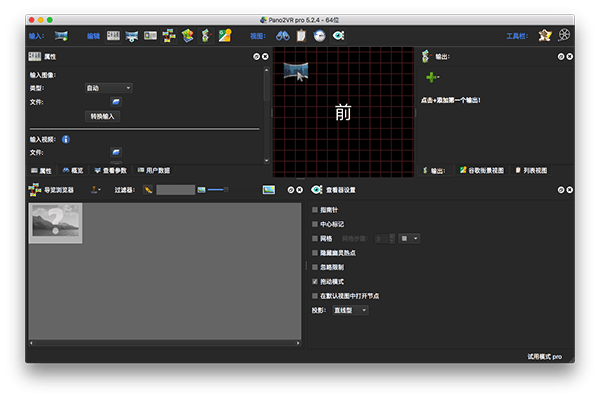600x400 pixels.
Task: Click the binoculars icon in the view toolbar
Action: coord(283,36)
